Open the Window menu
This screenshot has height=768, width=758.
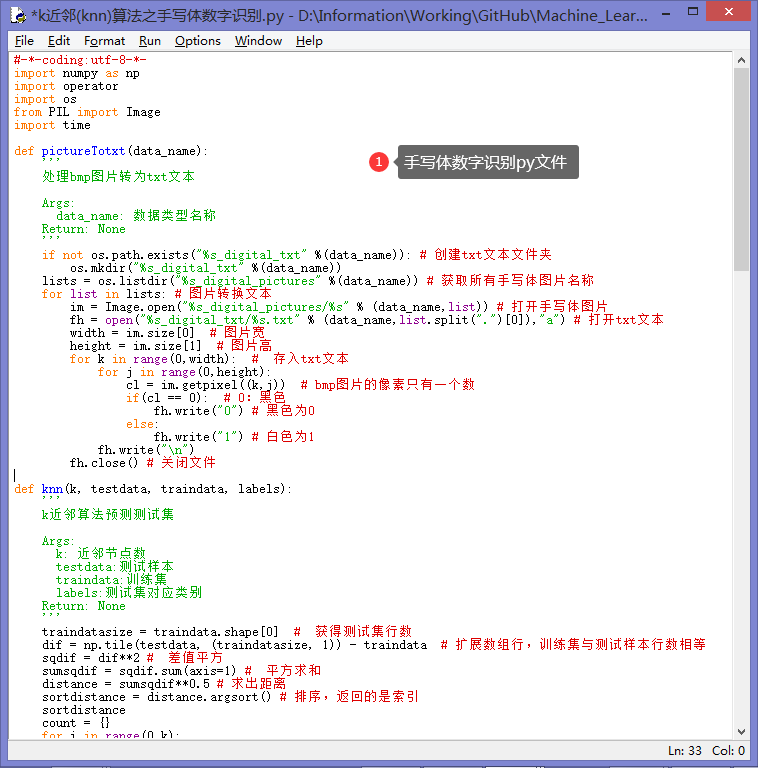(x=258, y=41)
